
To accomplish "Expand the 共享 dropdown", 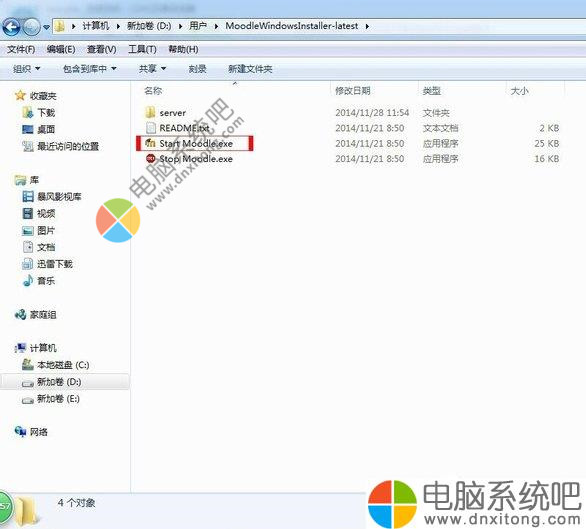I will pyautogui.click(x=152, y=69).
